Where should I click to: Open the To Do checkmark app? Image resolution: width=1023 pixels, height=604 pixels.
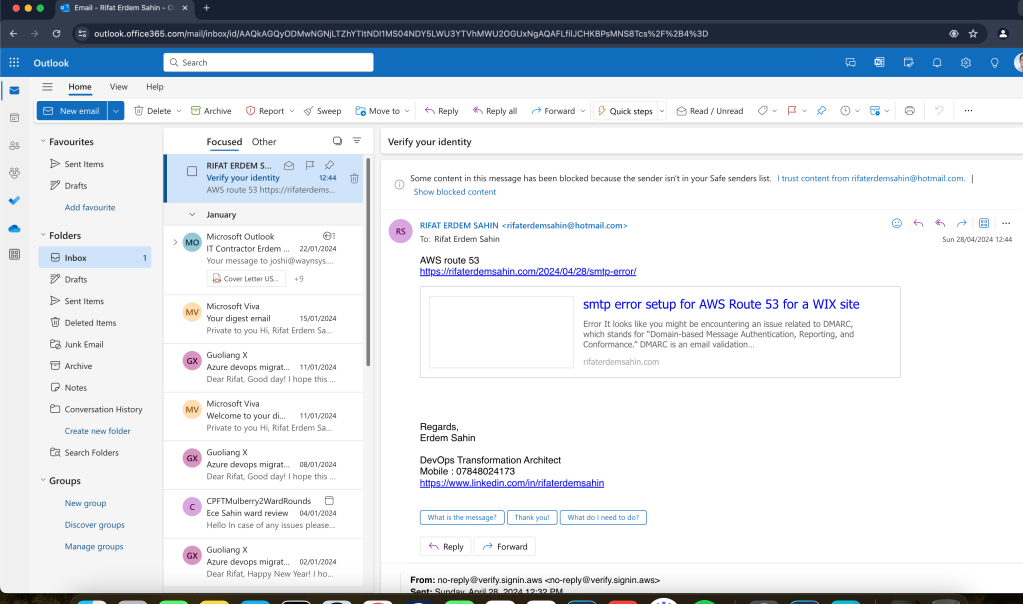[14, 200]
